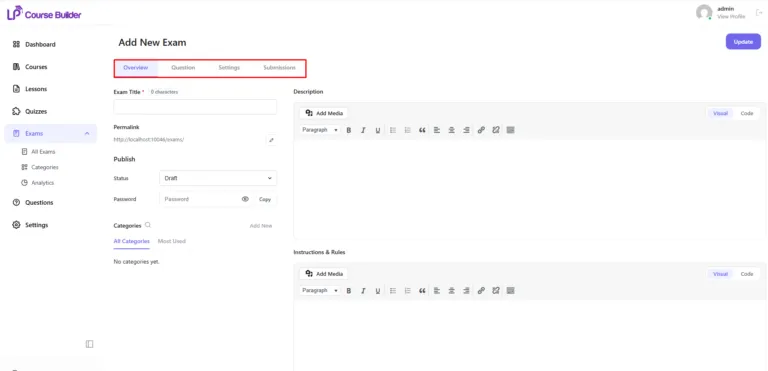
Task: Toggle underline in Instructions & Rules editor
Action: pos(378,291)
